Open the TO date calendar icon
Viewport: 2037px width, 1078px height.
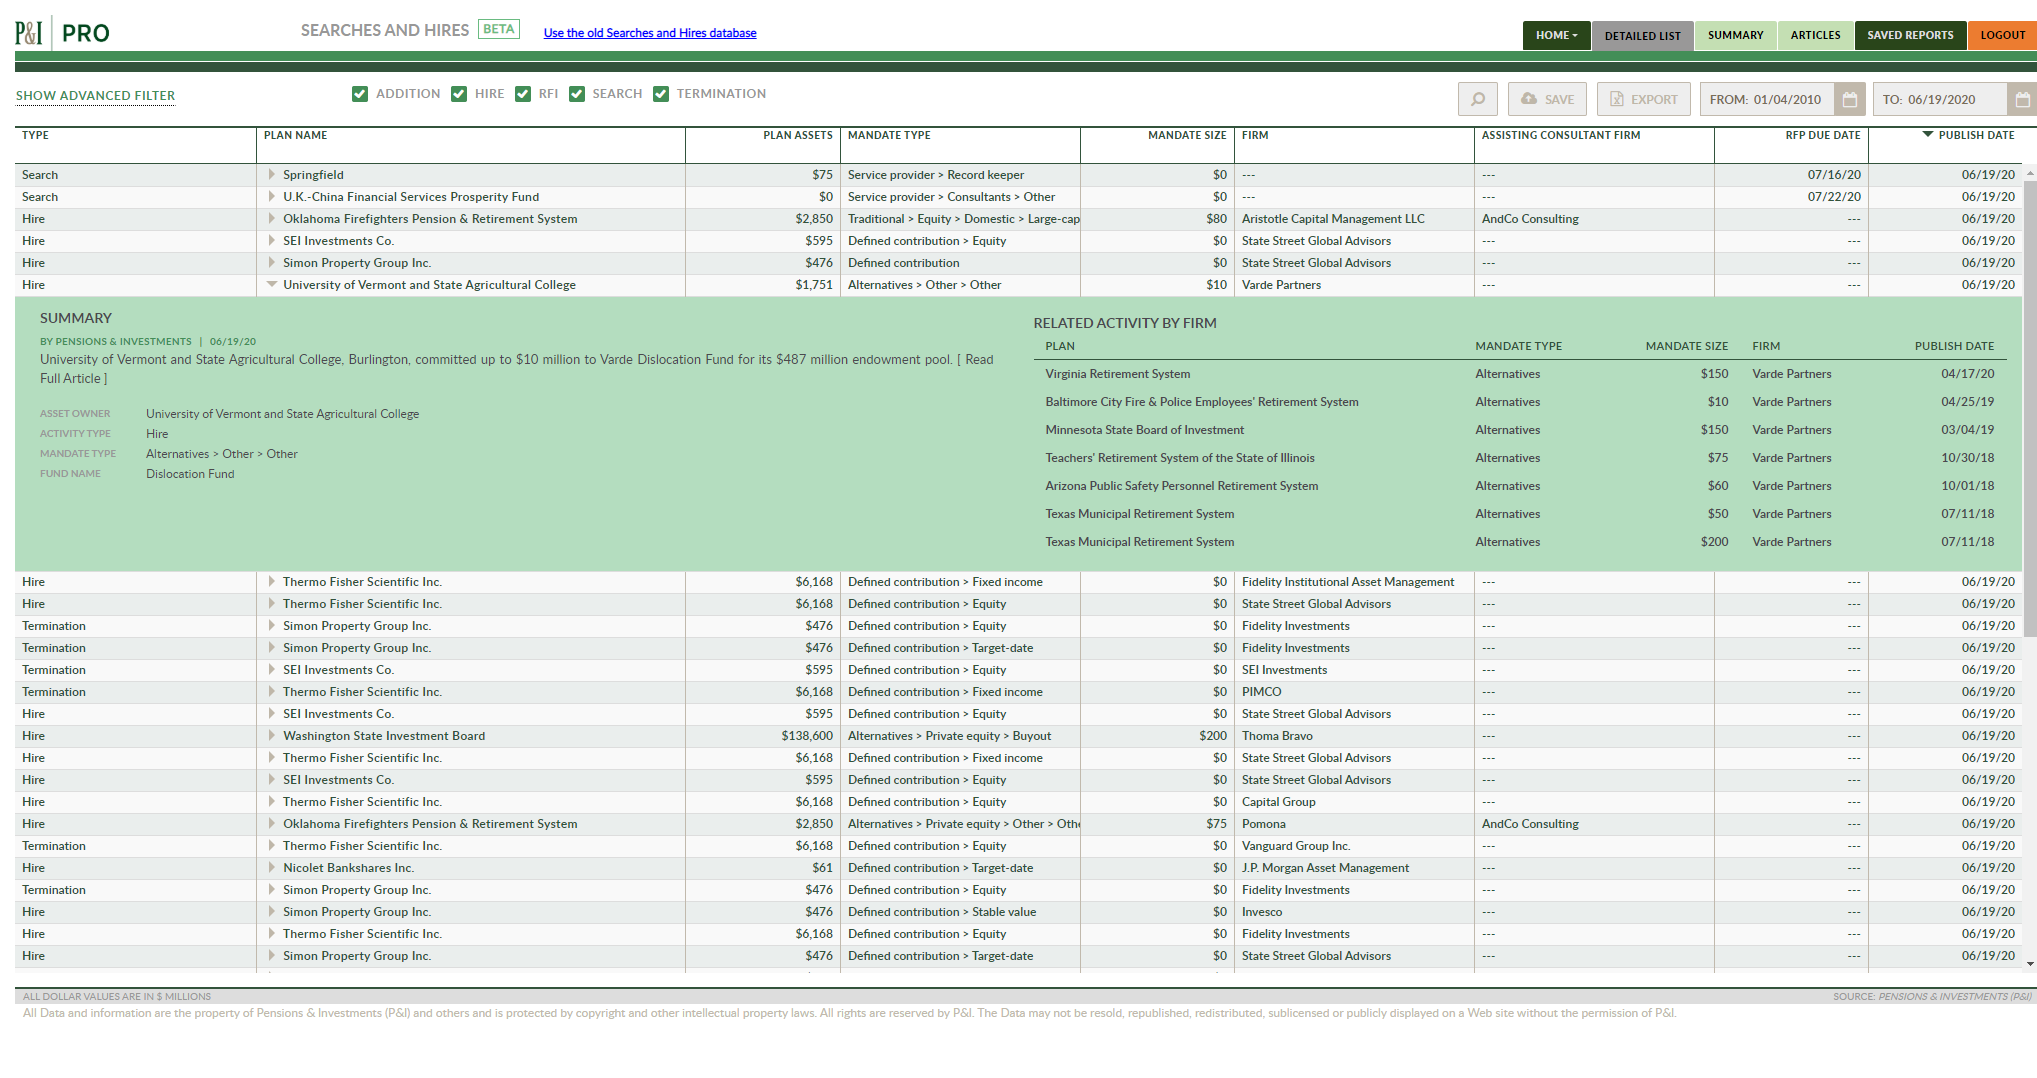point(2021,99)
